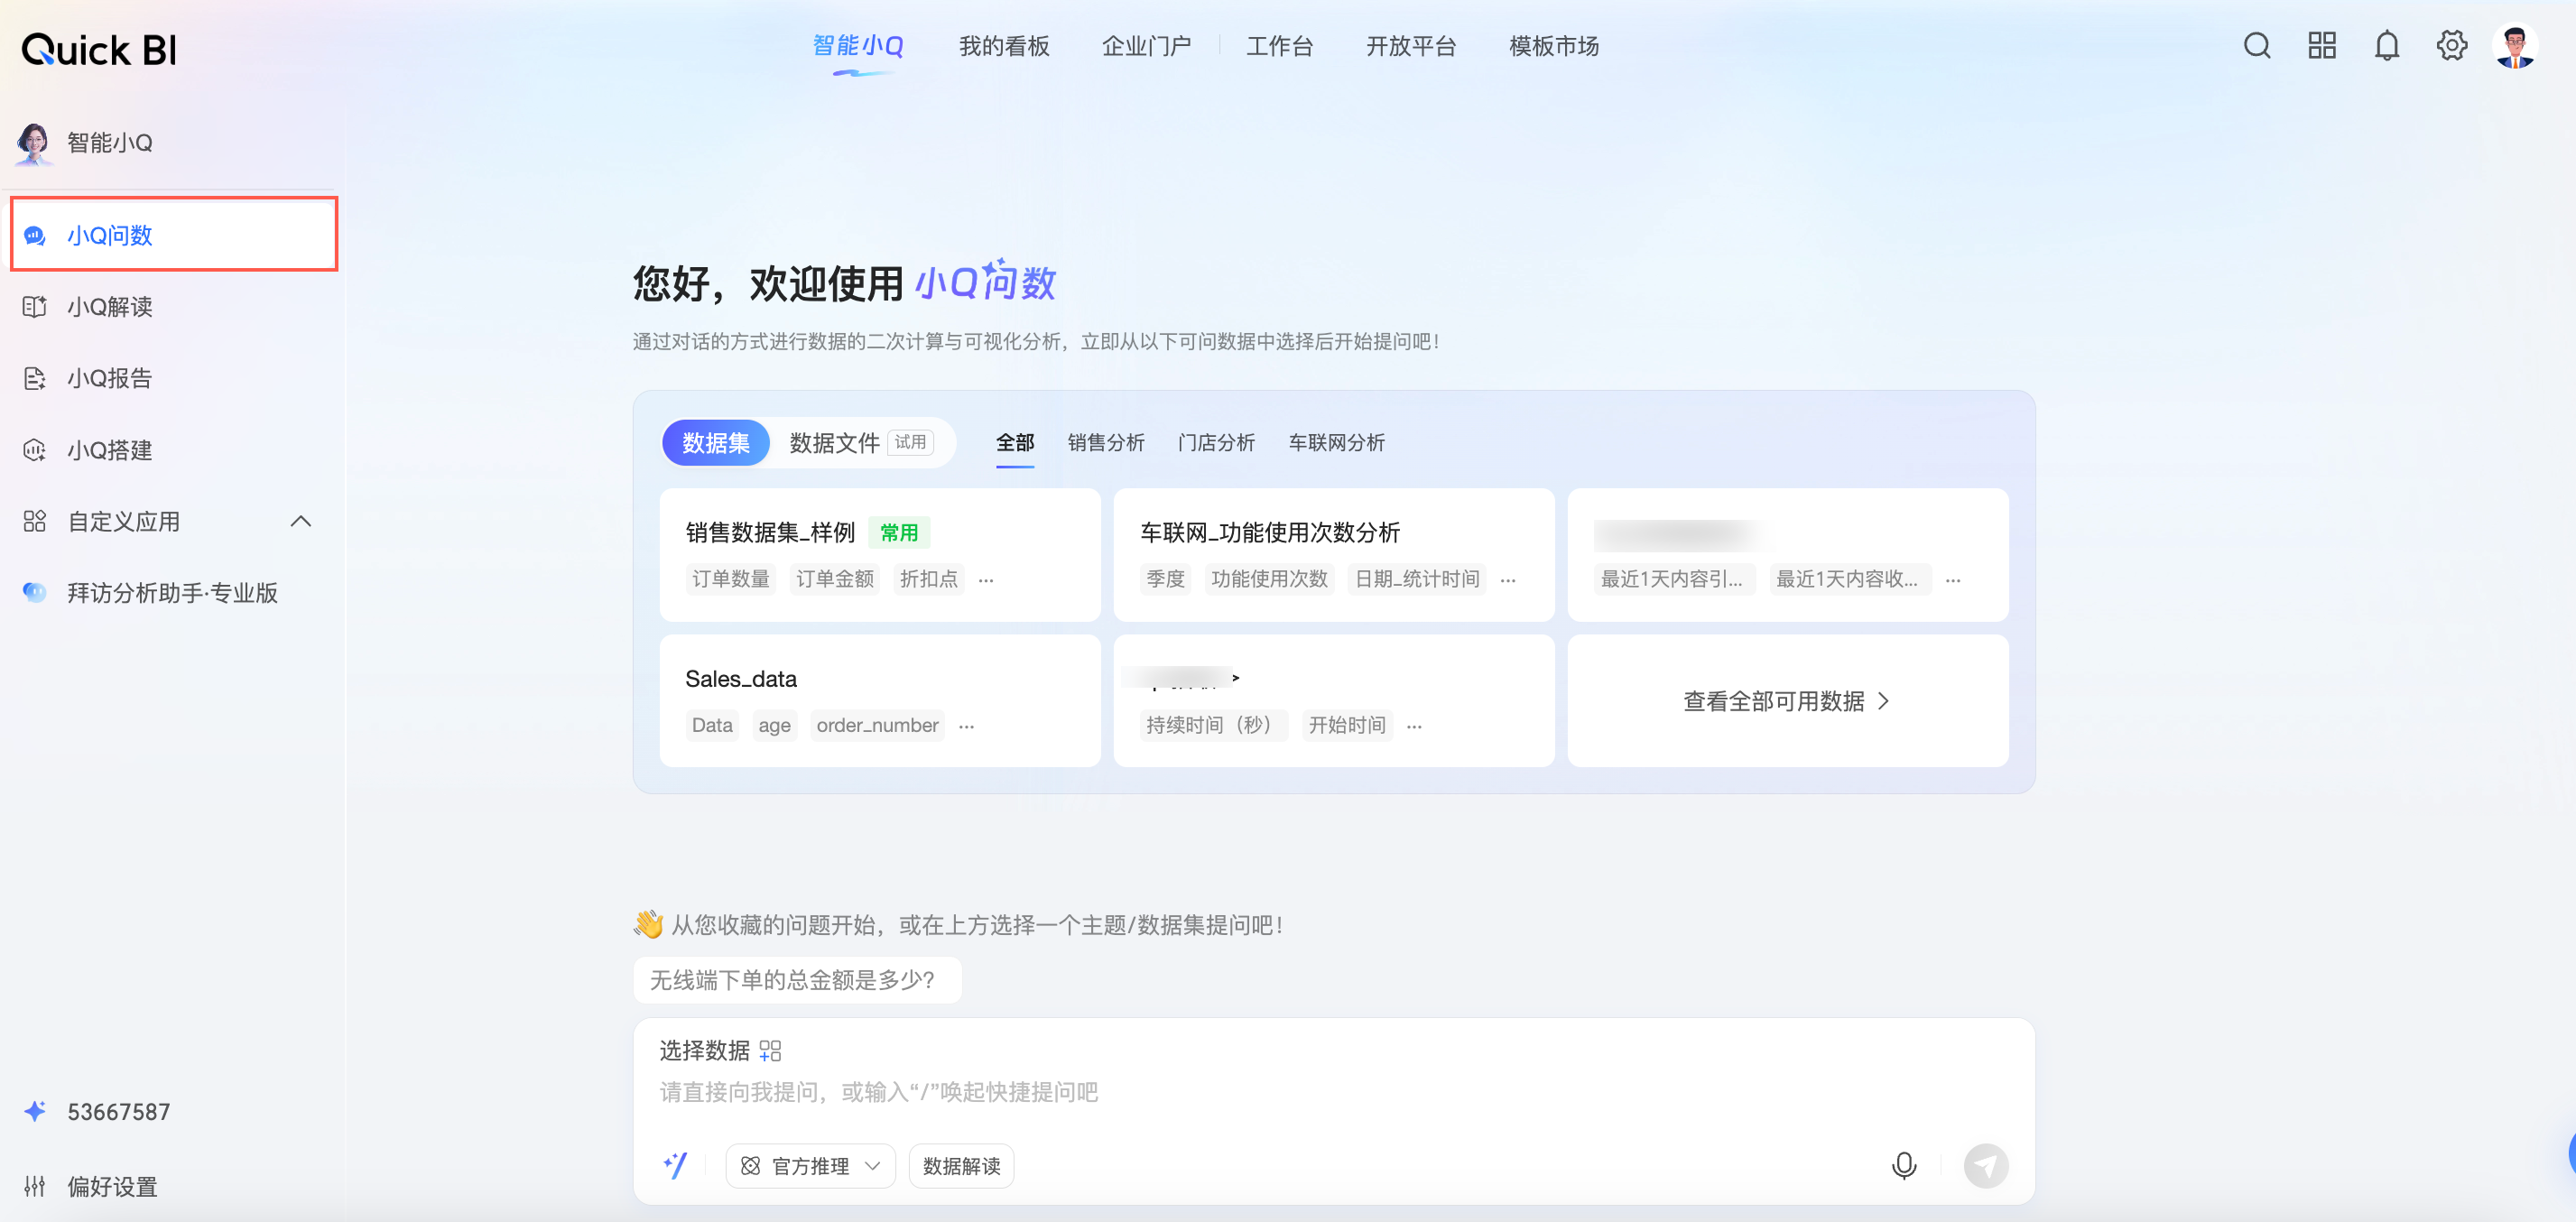Open the notifications bell

2386,46
